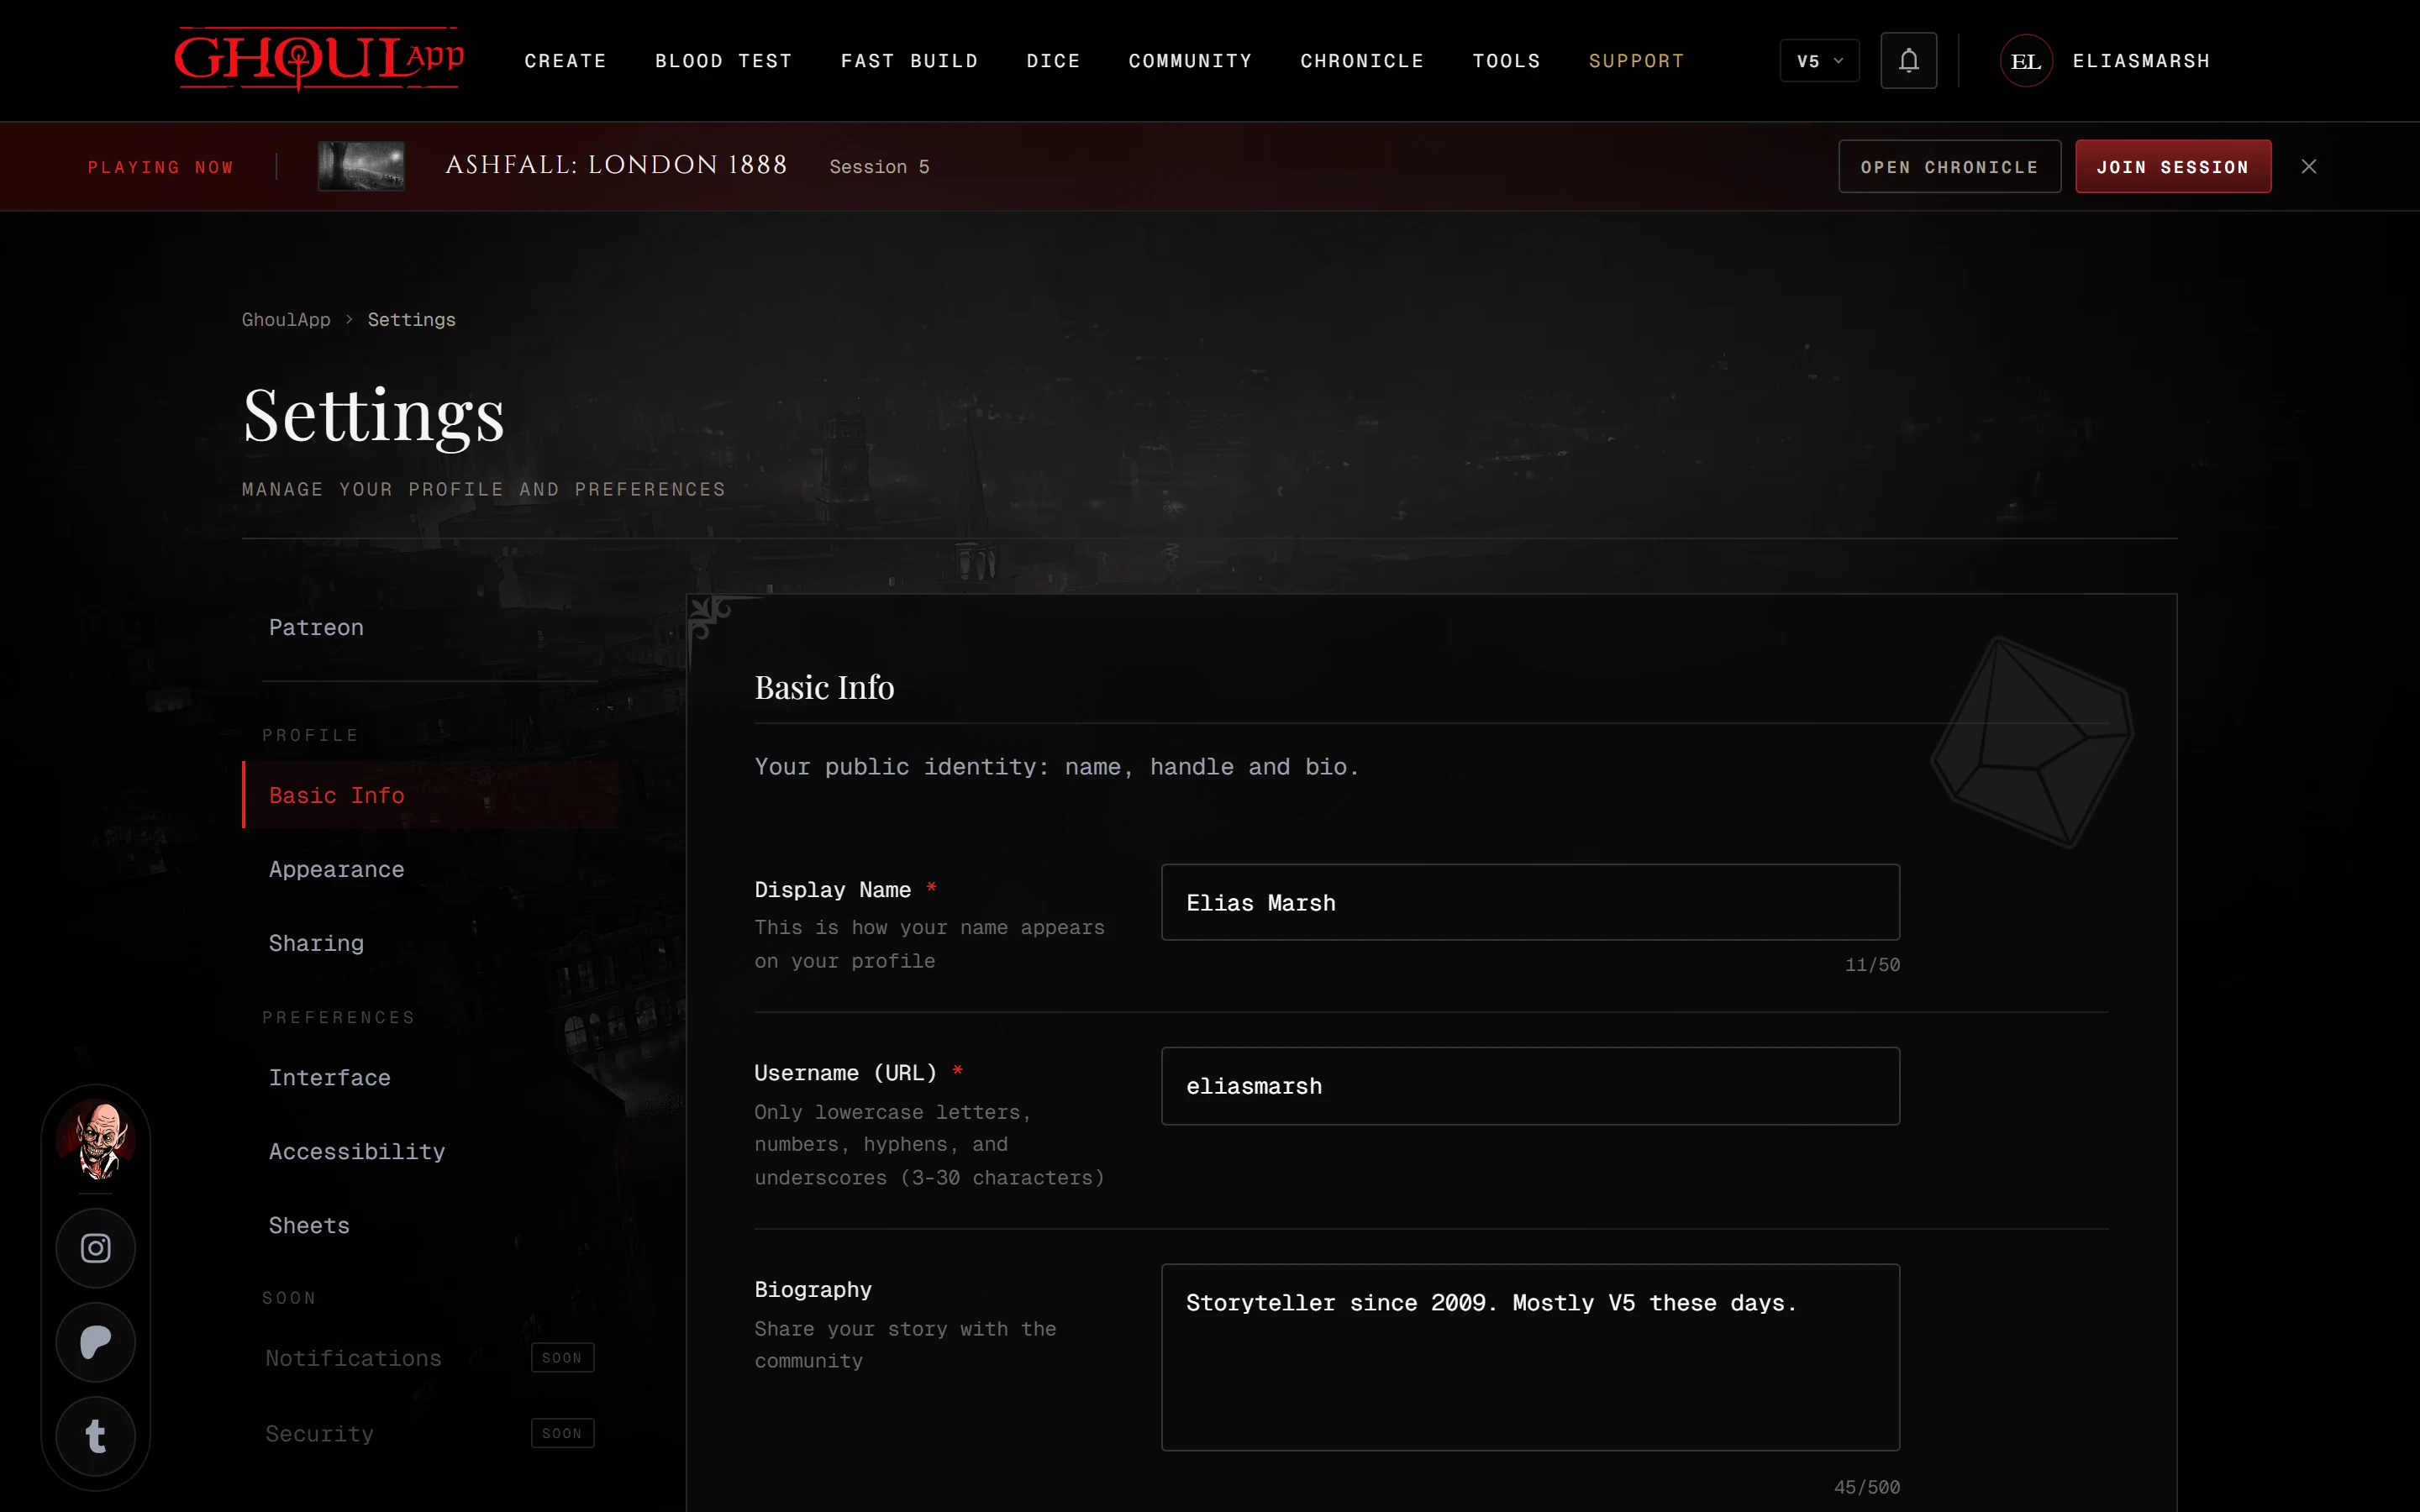Open the Sheets preferences
Image resolution: width=2420 pixels, height=1512 pixels.
click(x=430, y=1225)
